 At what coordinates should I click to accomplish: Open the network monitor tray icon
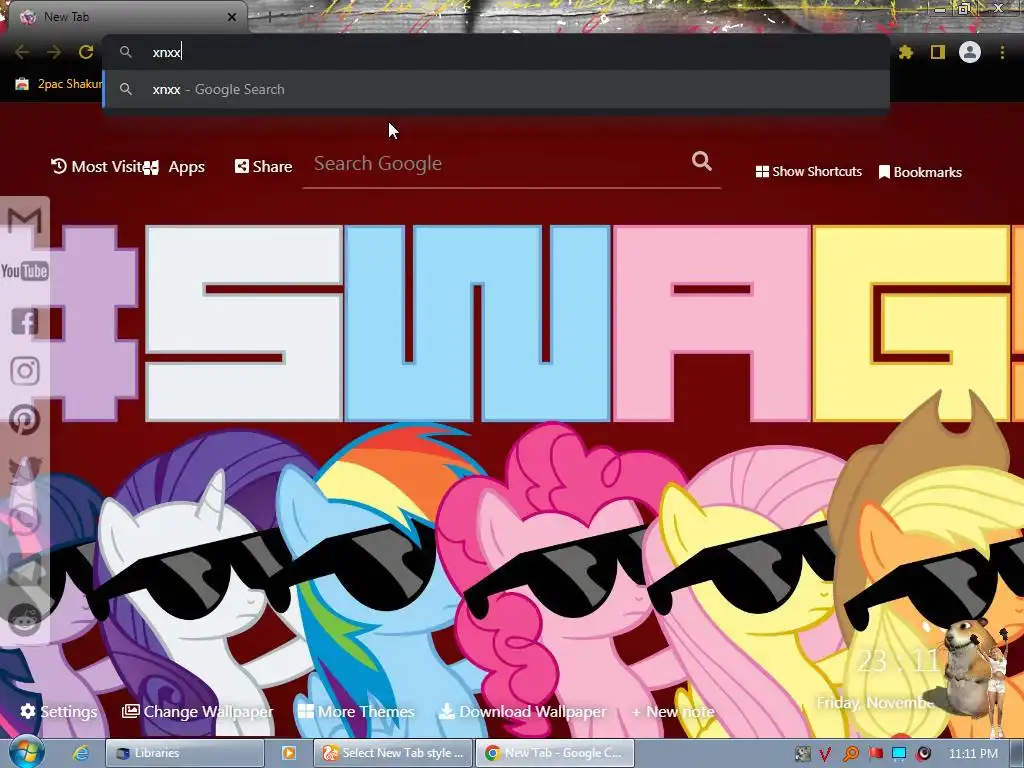899,754
